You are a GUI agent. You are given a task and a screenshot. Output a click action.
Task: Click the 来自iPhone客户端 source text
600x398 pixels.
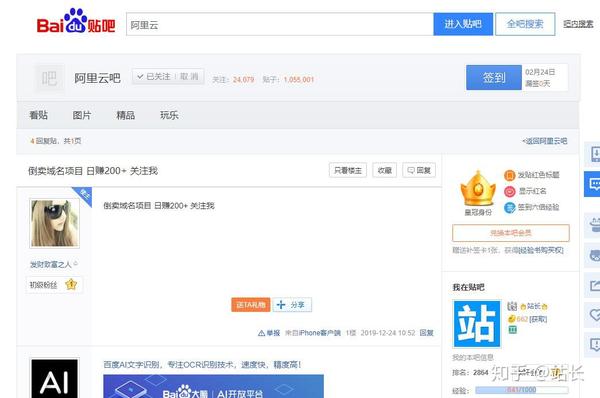coord(313,333)
